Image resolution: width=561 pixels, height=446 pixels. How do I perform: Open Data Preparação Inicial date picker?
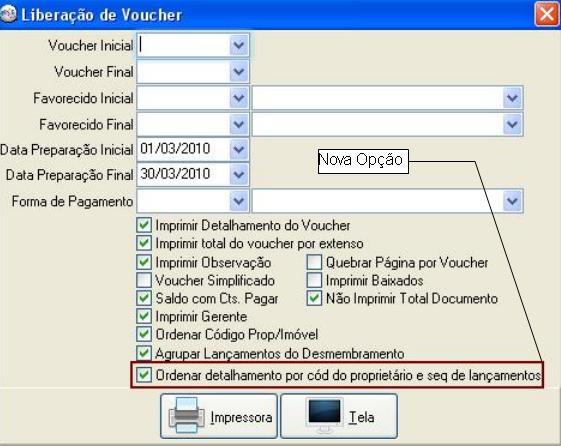pos(239,149)
